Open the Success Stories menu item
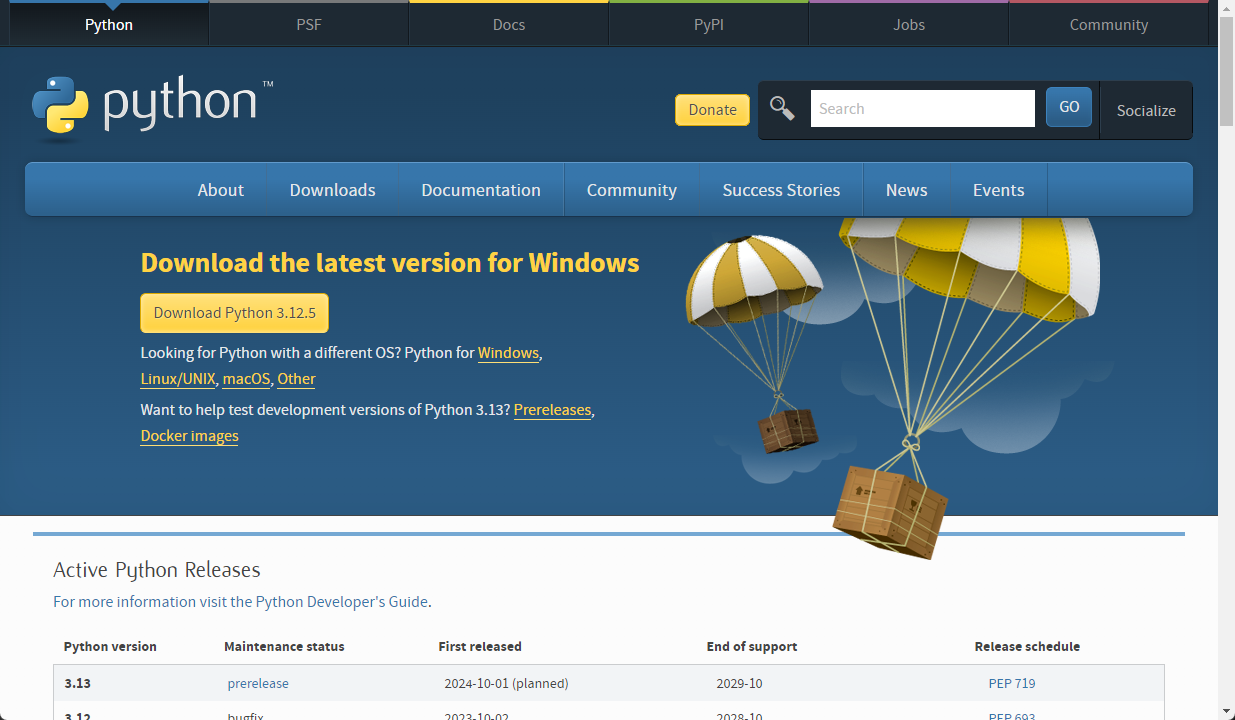Viewport: 1235px width, 720px height. click(781, 190)
